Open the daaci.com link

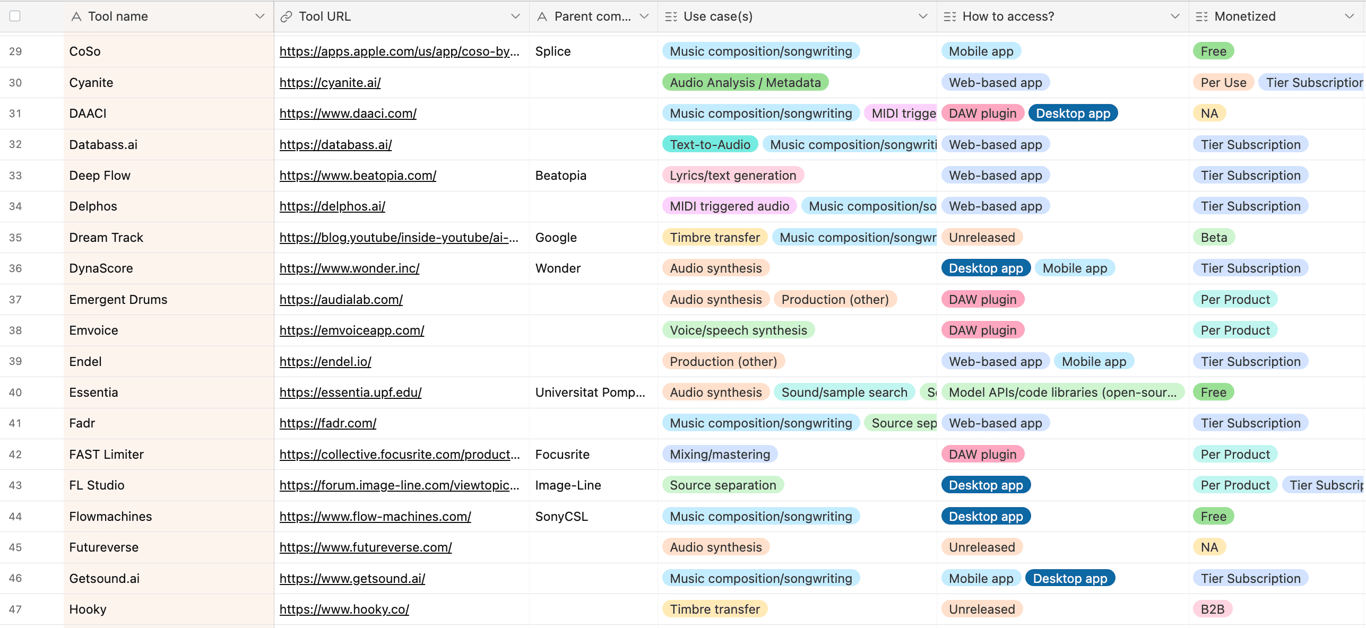[348, 113]
